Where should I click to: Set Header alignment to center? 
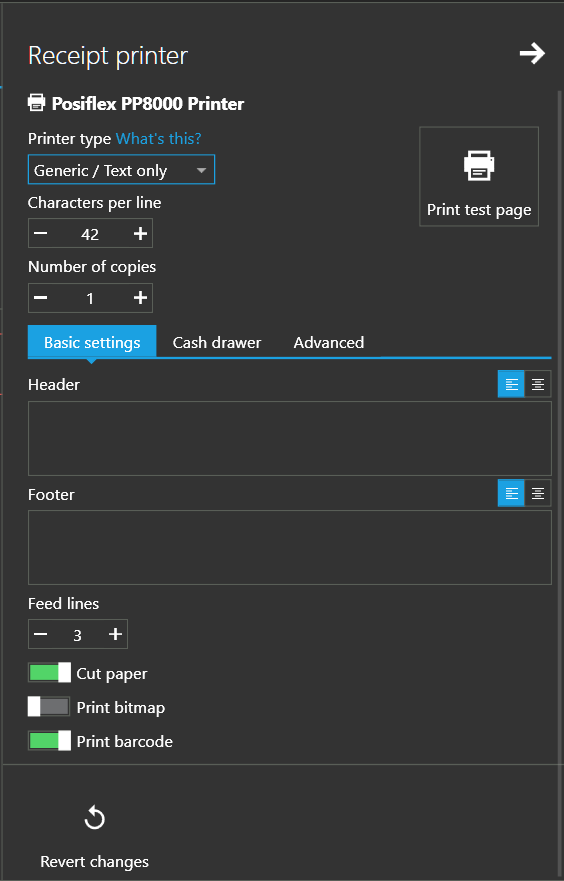pyautogui.click(x=538, y=384)
